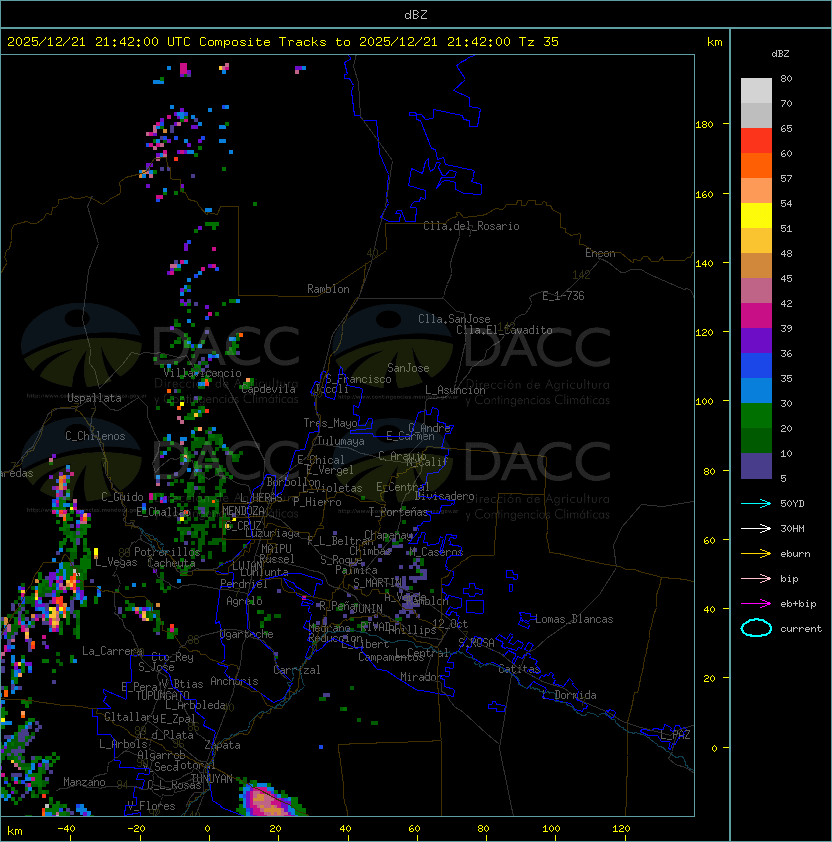
Task: Click the 'dBZ' title at the top
Action: pyautogui.click(x=416, y=15)
